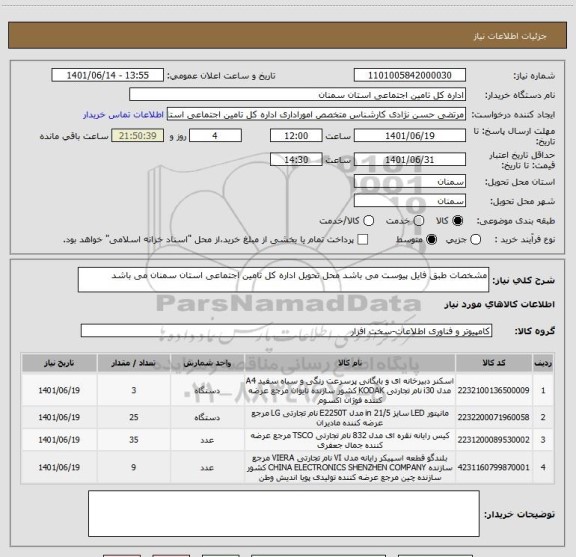Click the ردیف column header
The image size is (576, 557).
[x=543, y=363]
